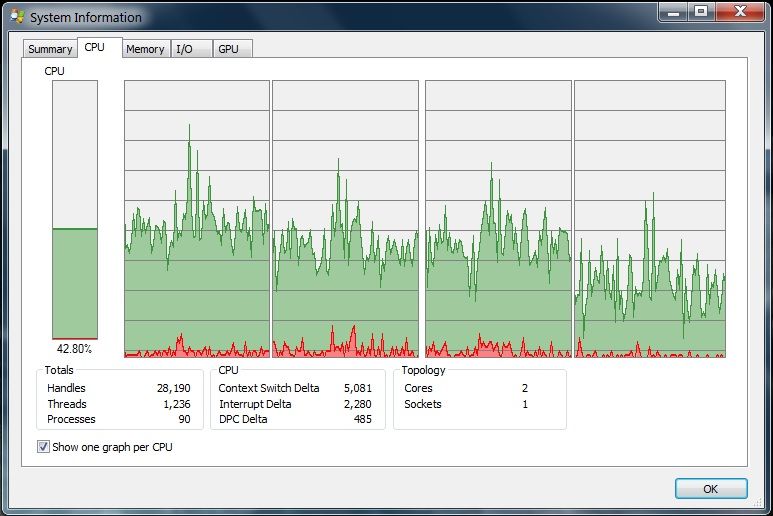Viewport: 773px width, 516px height.
Task: Click the Totals group heading
Action: point(59,370)
